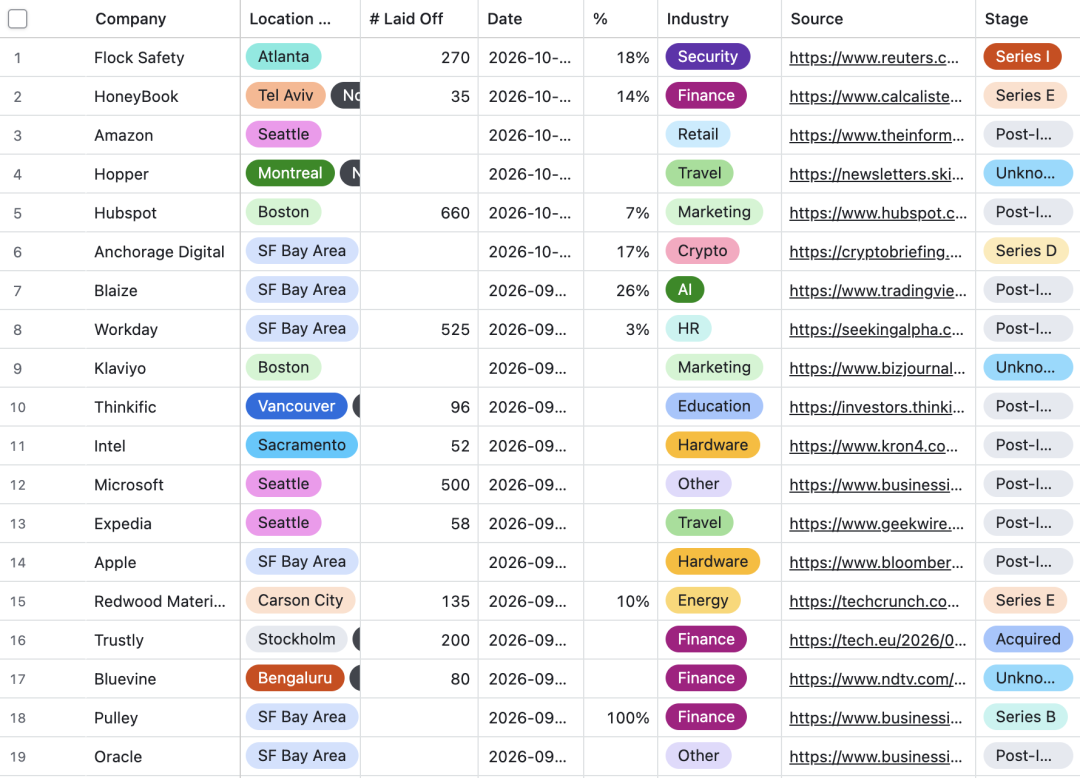
Task: Click the Bengaluru location tag
Action: [295, 678]
